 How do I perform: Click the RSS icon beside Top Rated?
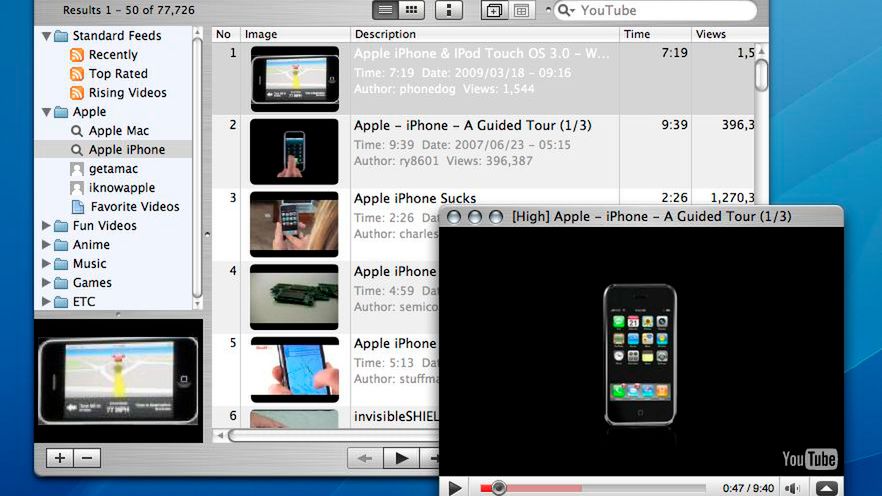point(77,74)
